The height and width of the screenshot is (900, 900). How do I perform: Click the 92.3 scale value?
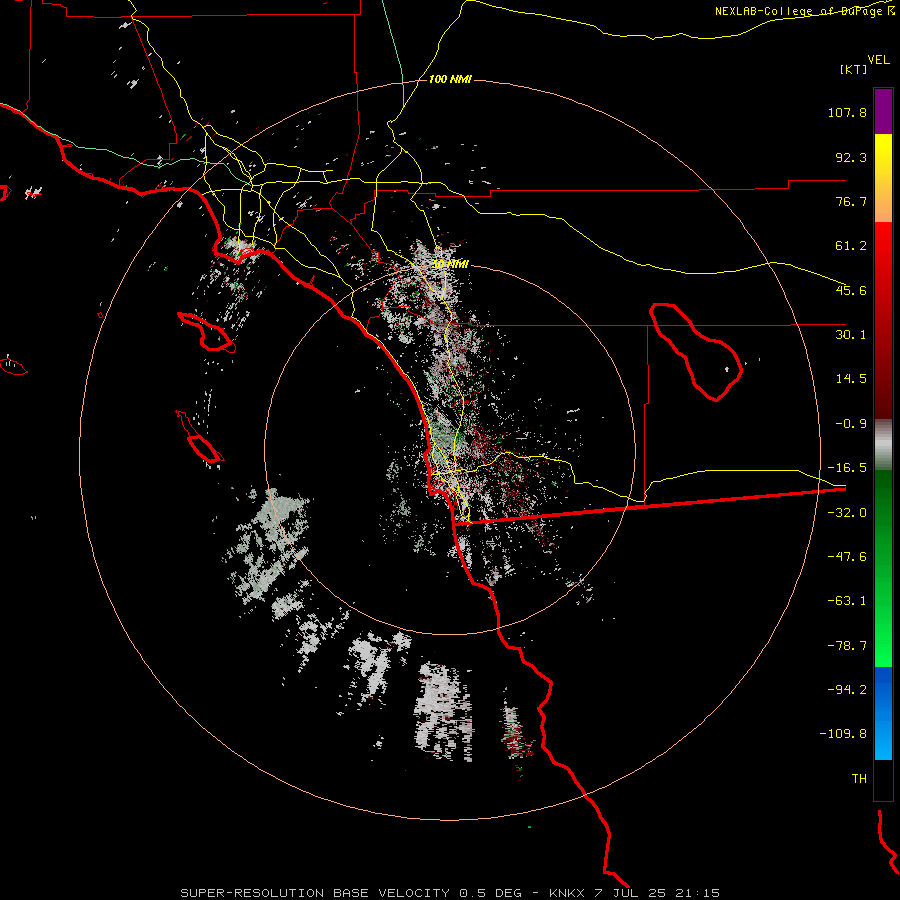851,157
